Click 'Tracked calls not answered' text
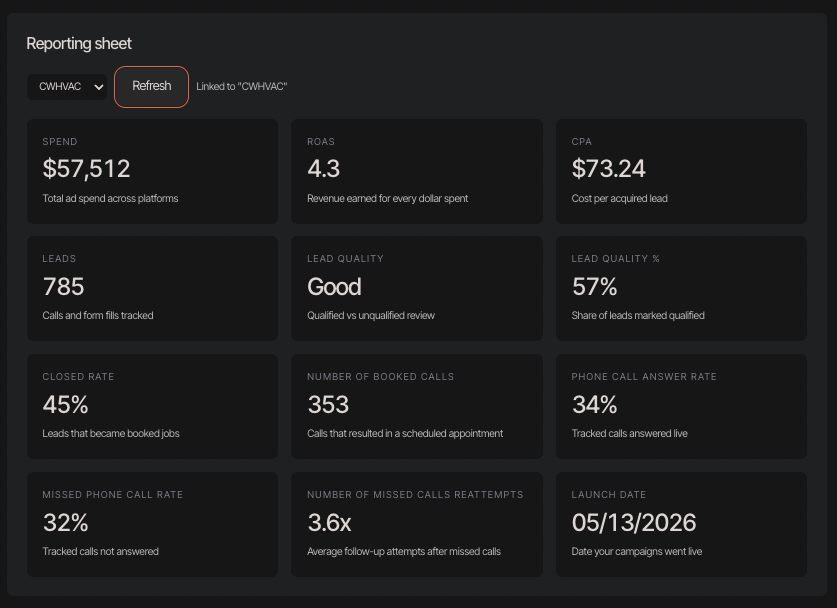The height and width of the screenshot is (608, 837). (x=100, y=551)
